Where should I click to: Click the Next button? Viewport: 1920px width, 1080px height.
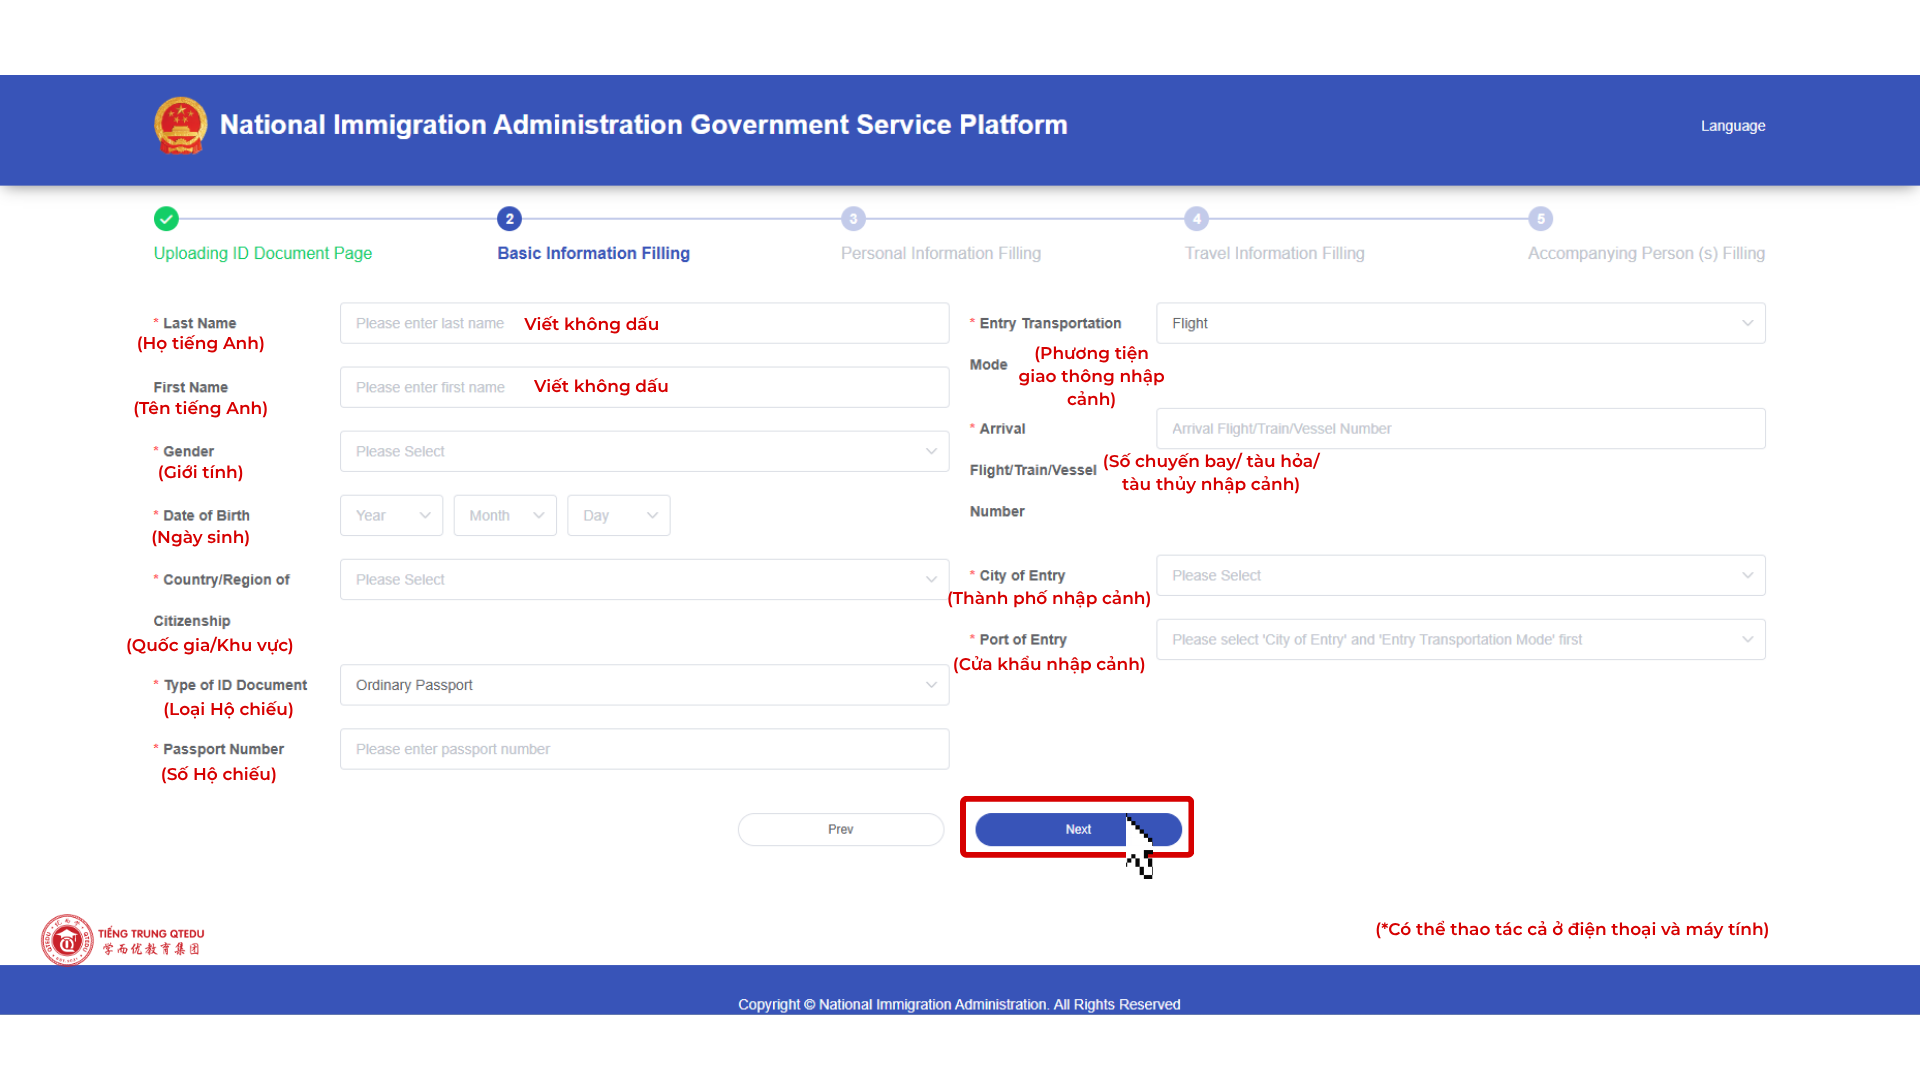1078,829
